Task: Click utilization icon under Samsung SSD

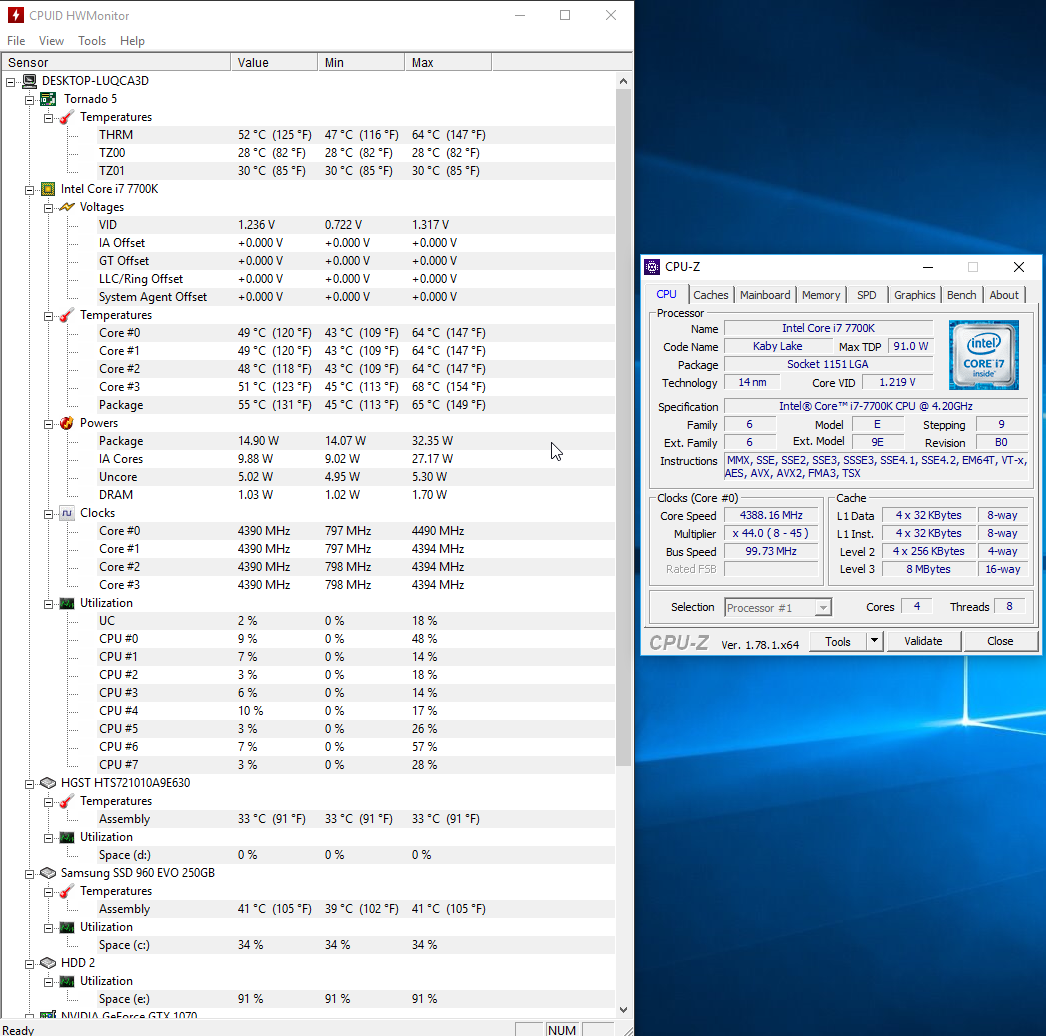Action: coord(67,927)
